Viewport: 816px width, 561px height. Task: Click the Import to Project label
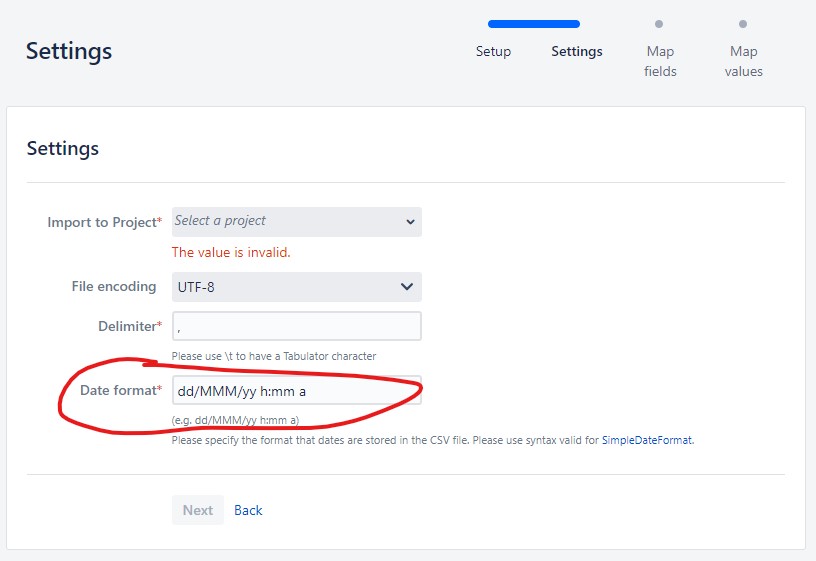[x=105, y=222]
